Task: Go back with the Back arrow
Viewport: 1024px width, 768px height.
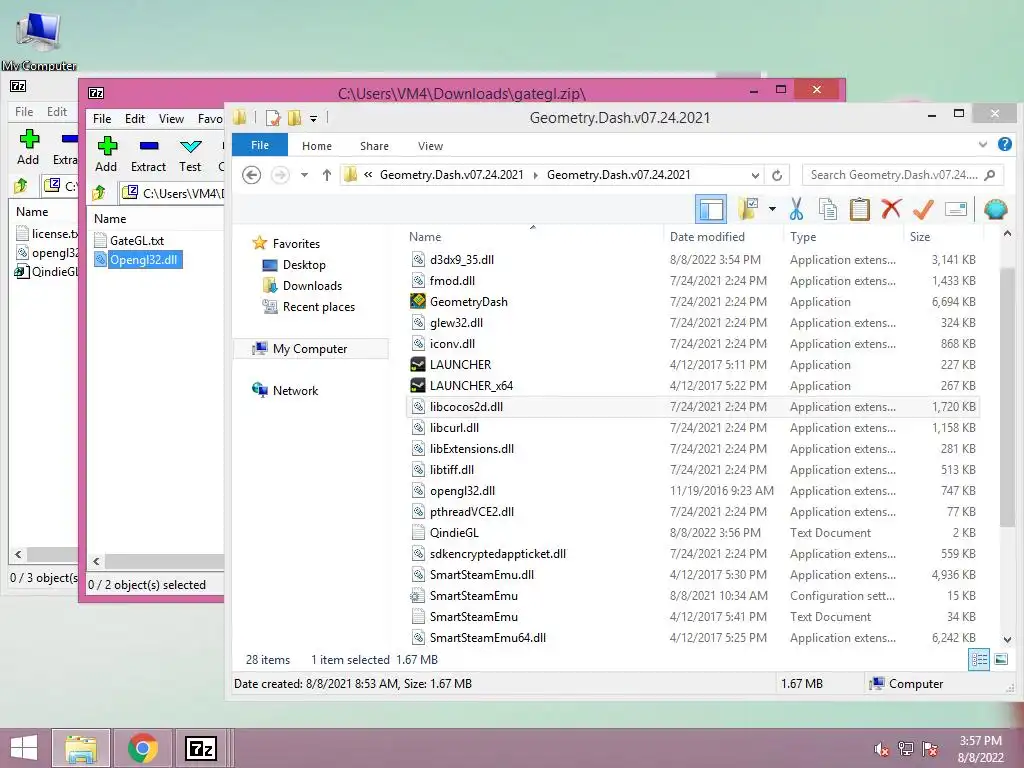Action: pos(251,175)
